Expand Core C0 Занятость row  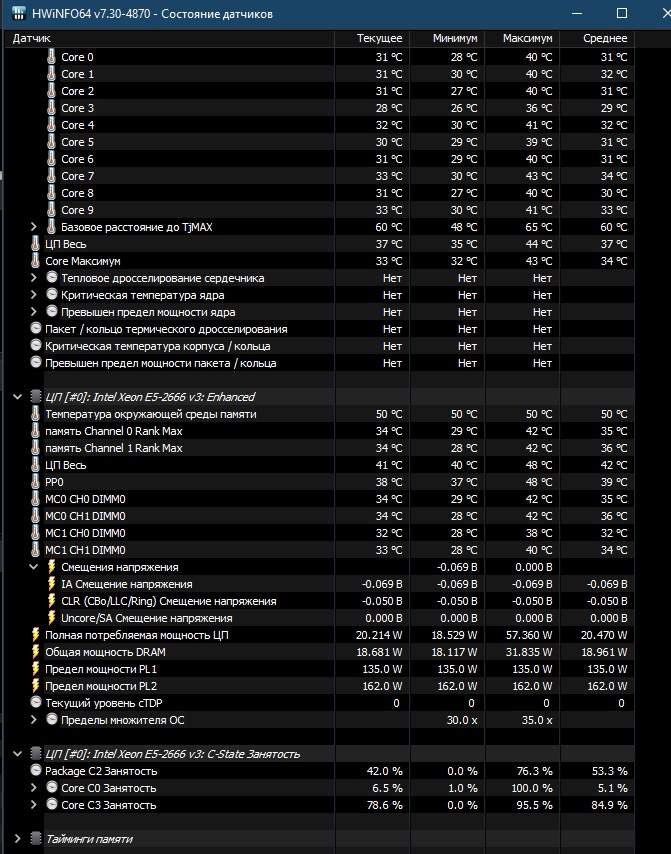34,788
